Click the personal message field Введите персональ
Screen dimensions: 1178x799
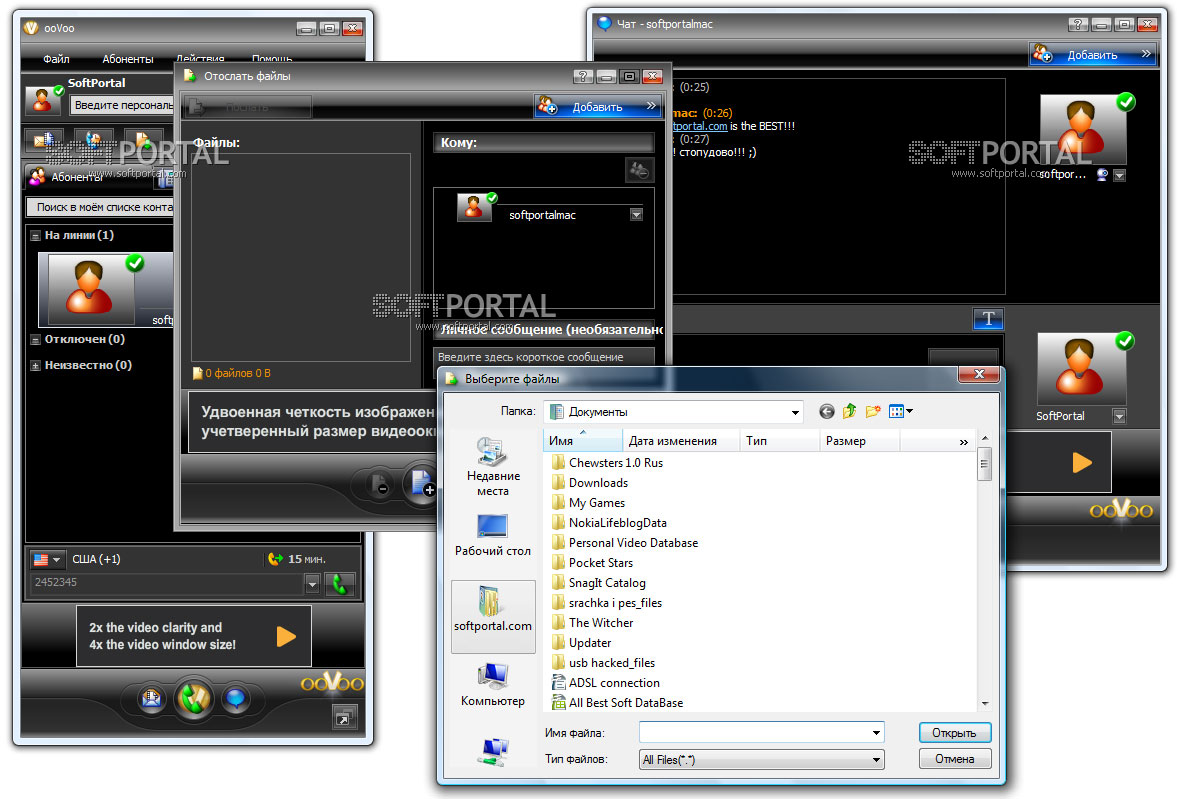122,105
